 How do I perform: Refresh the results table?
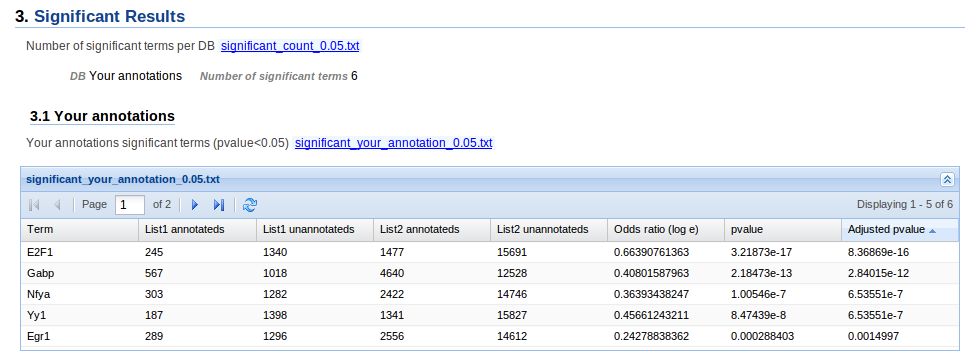click(x=250, y=205)
